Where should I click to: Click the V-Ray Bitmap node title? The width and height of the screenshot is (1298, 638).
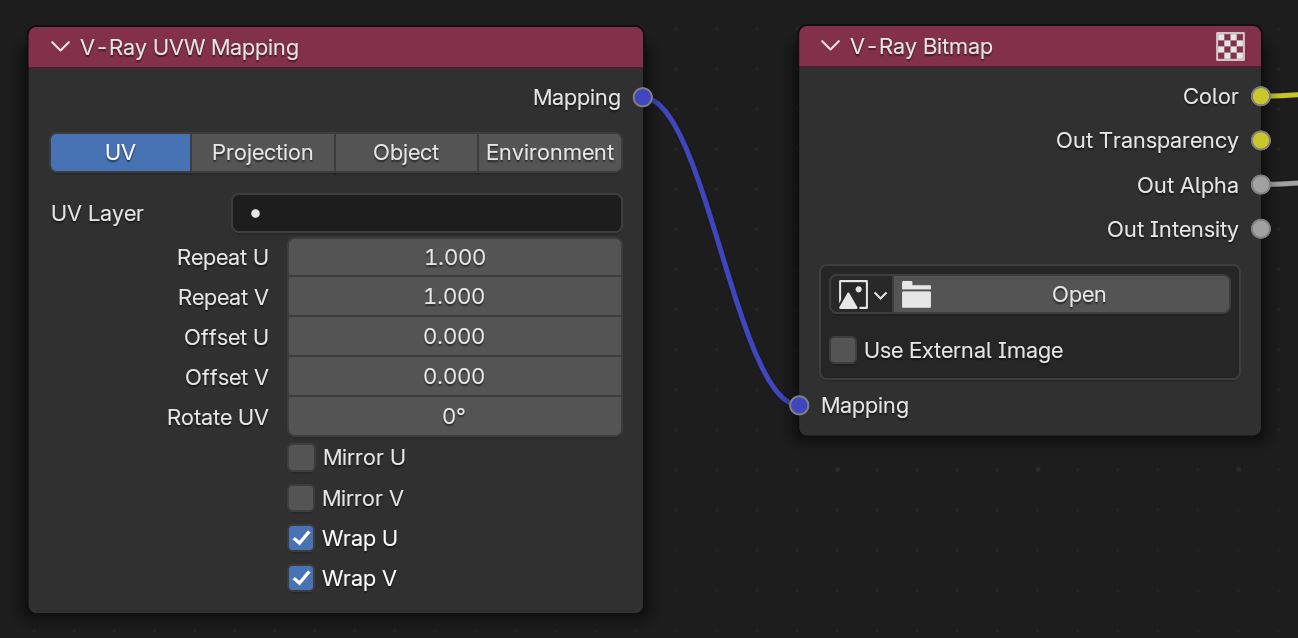coord(921,46)
